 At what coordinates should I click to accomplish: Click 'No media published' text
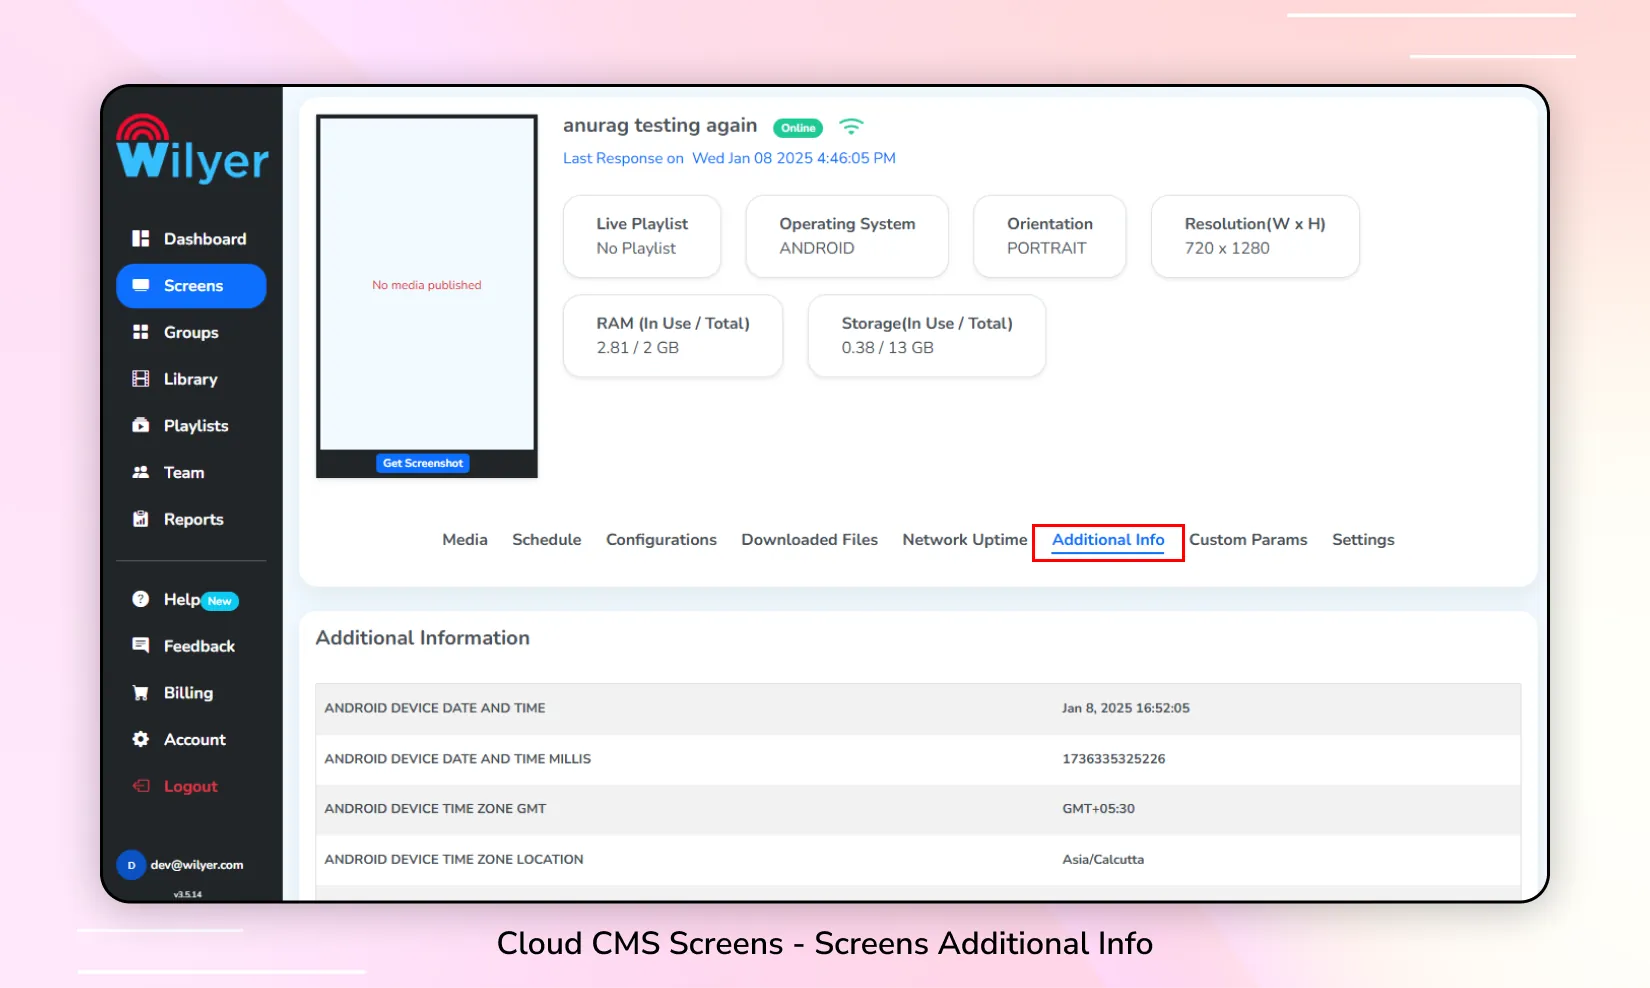pos(427,285)
